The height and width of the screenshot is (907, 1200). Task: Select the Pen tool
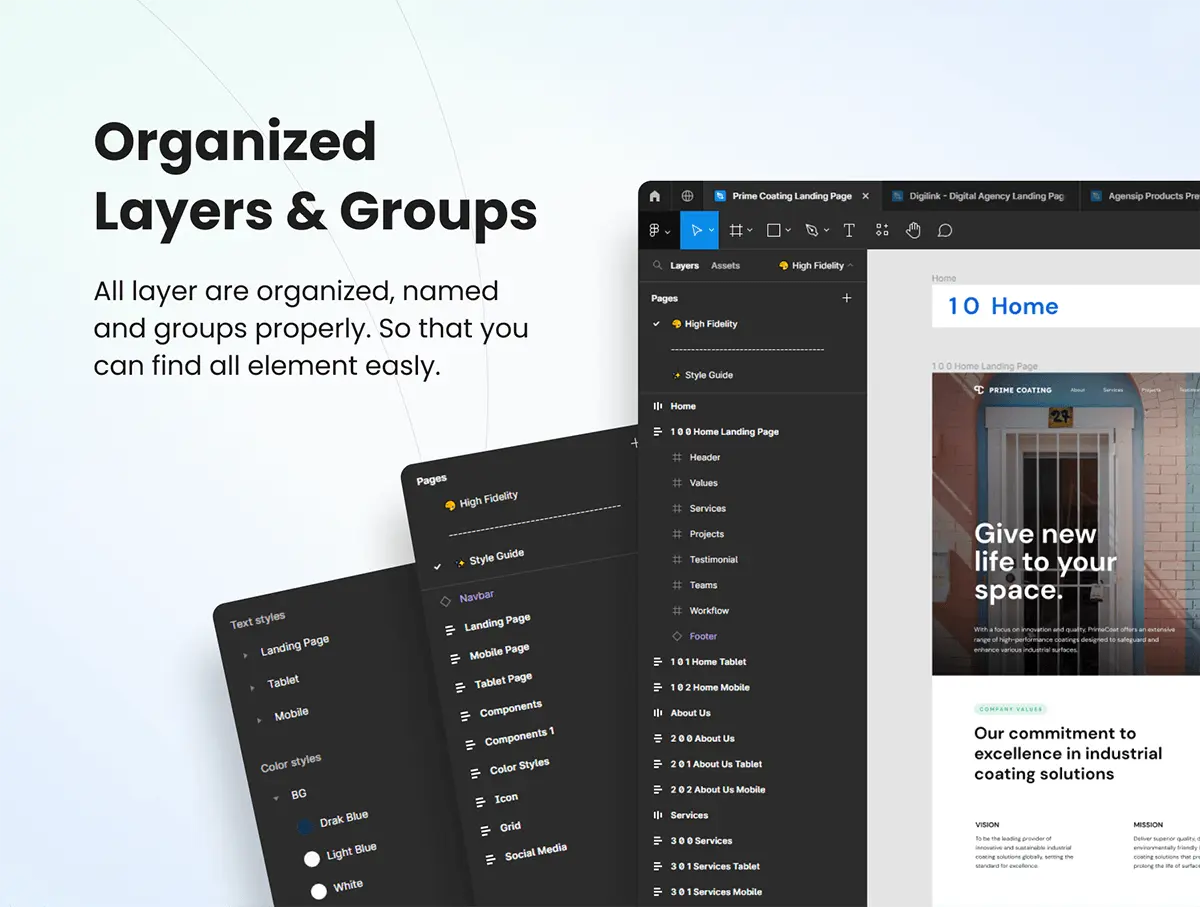pos(812,230)
